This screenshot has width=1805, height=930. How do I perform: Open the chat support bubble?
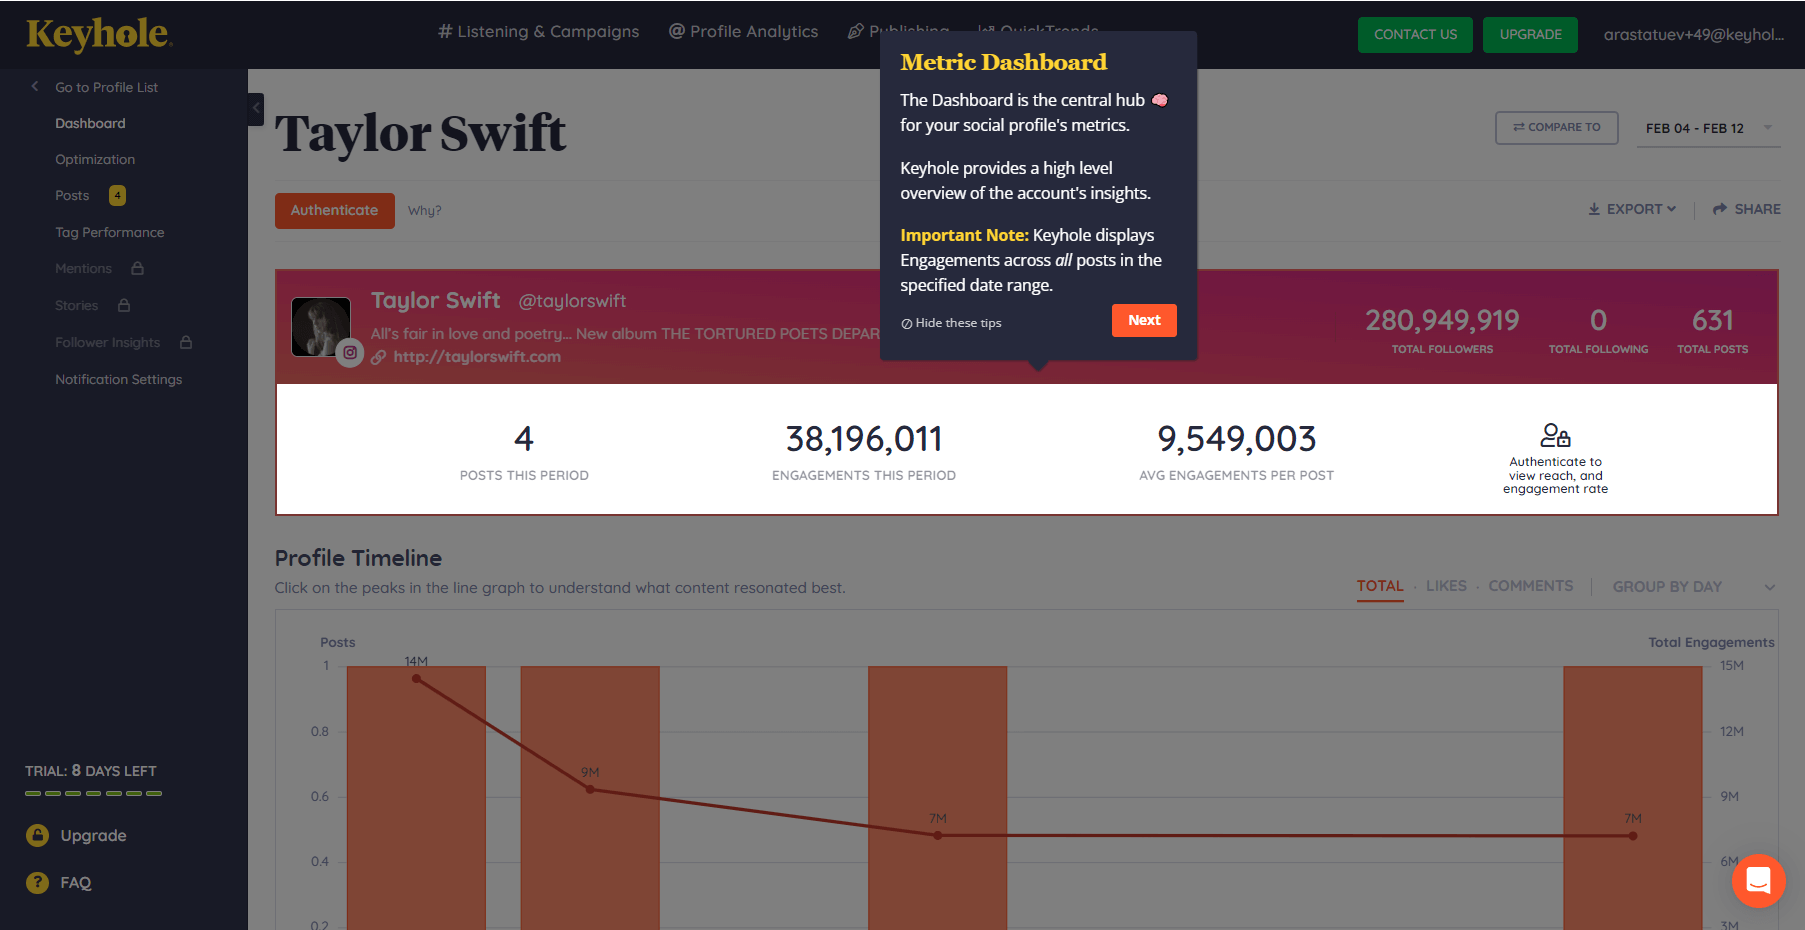[1758, 880]
